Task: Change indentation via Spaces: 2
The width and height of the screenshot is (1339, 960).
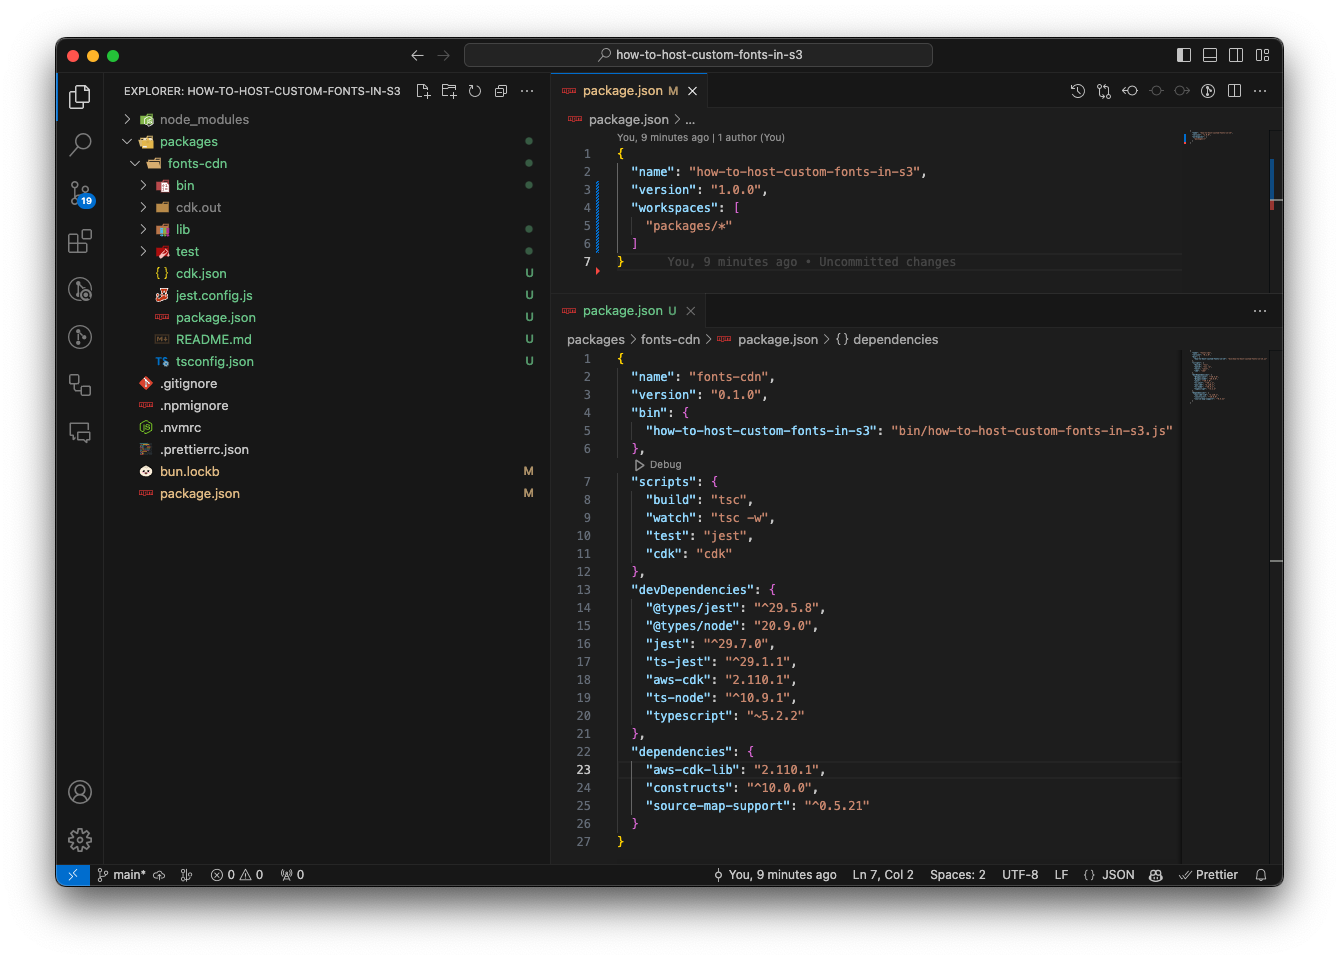Action: tap(958, 875)
